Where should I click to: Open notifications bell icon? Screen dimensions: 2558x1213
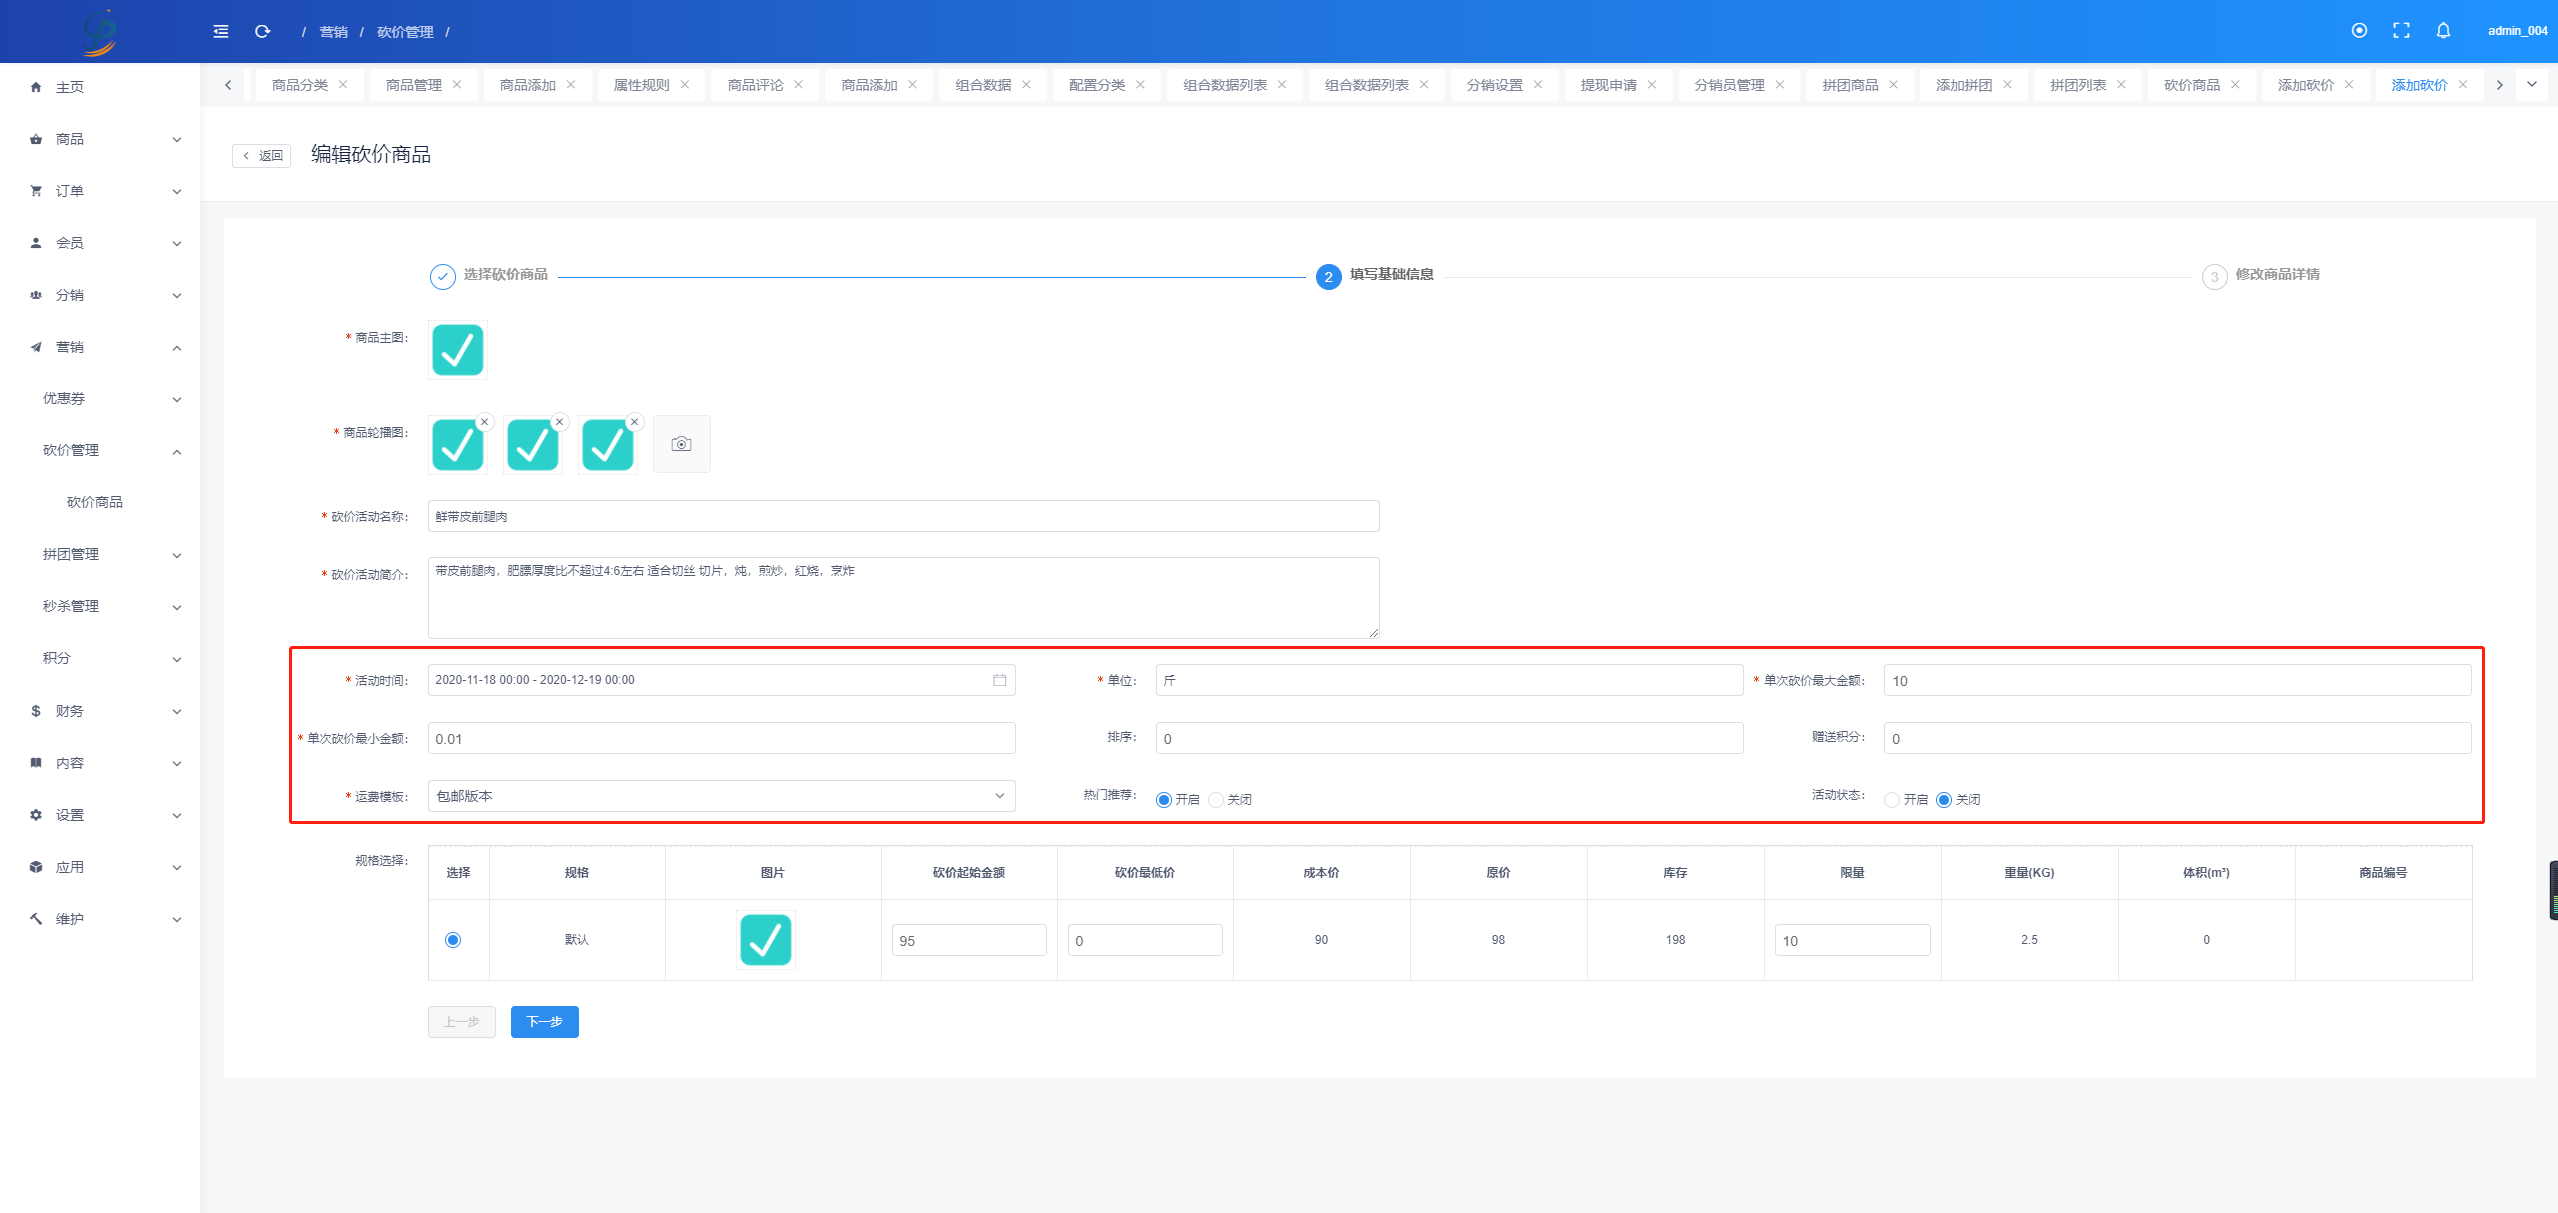click(x=2443, y=31)
